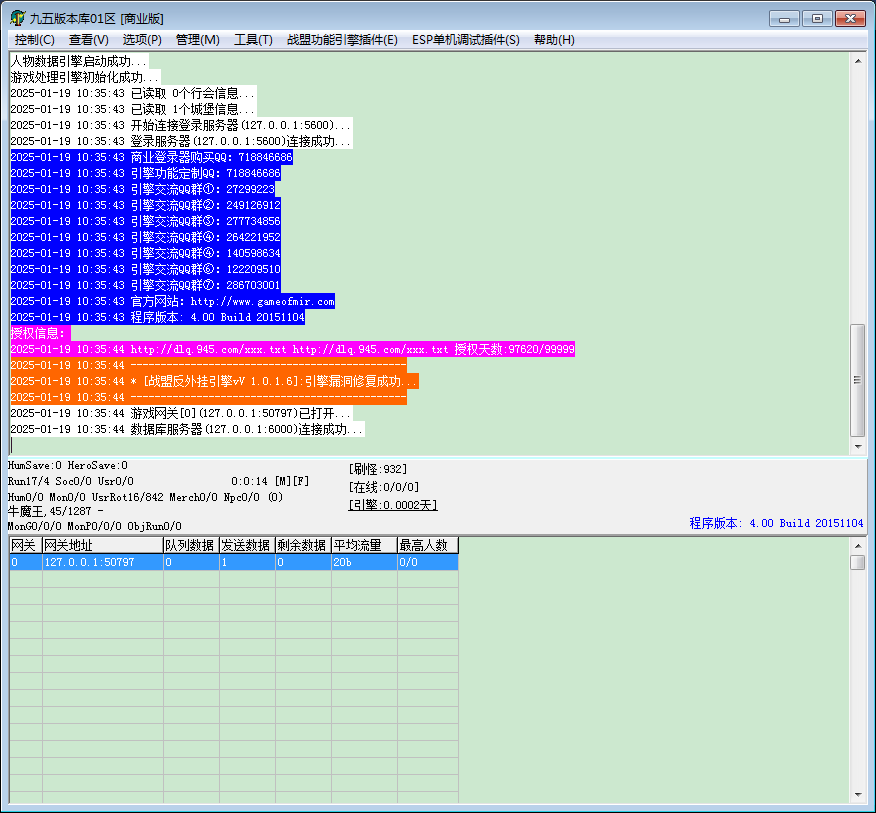Click the 引擎功能定制QQ log line
The image size is (876, 813).
146,174
